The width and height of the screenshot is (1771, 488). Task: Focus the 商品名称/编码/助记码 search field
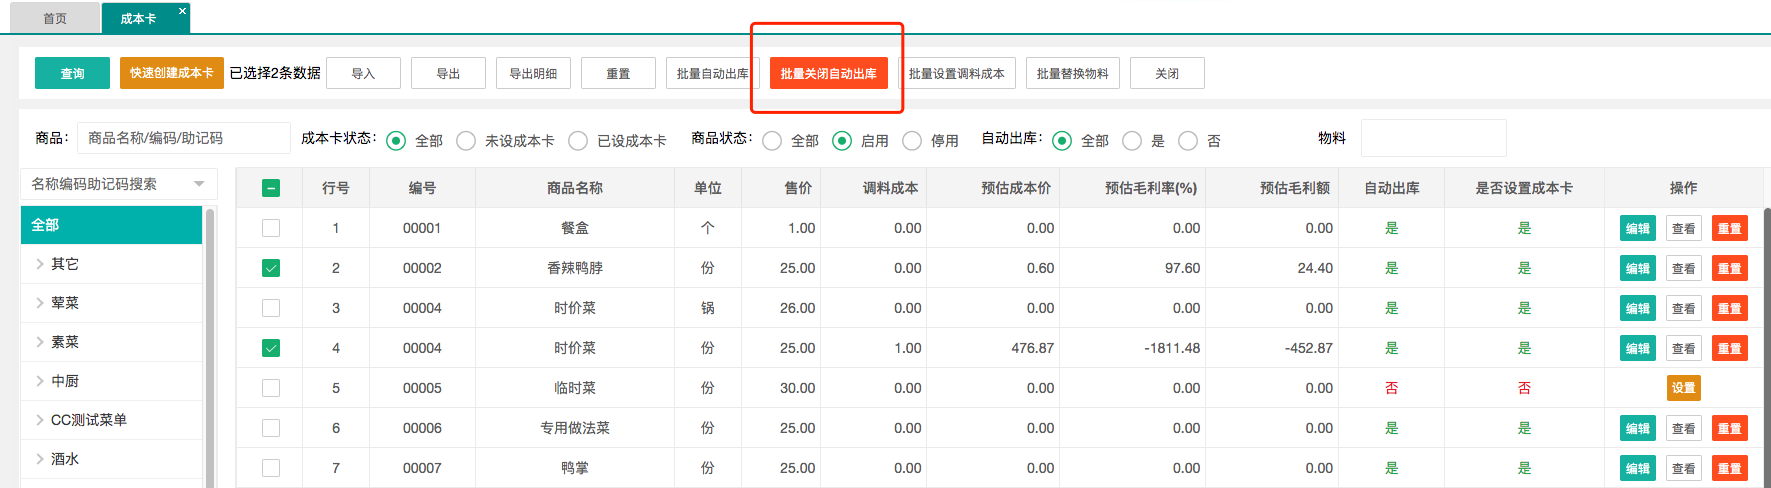[x=183, y=138]
